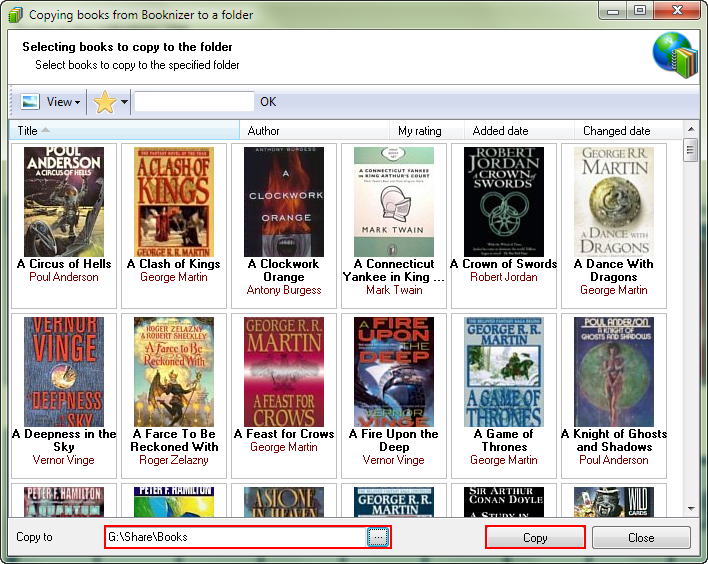708x564 pixels.
Task: Click the Booknizer app icon in title bar
Action: pos(15,15)
